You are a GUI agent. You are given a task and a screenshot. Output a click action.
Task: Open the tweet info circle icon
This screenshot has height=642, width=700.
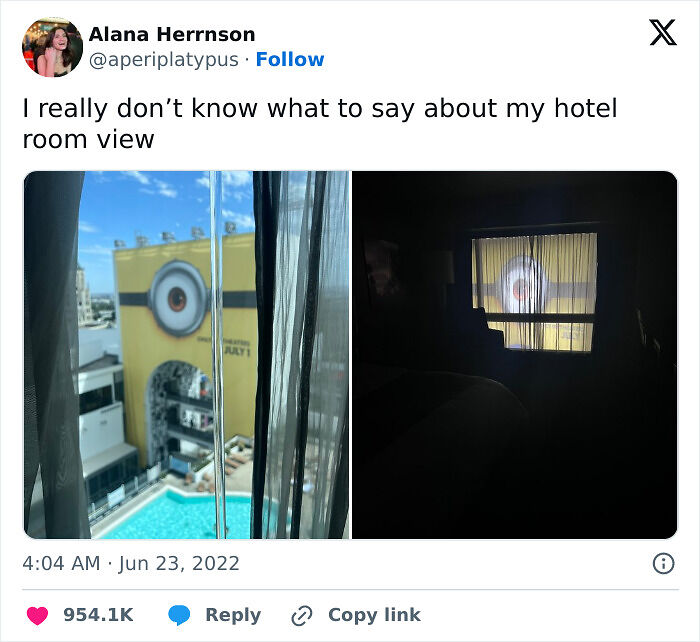point(663,563)
